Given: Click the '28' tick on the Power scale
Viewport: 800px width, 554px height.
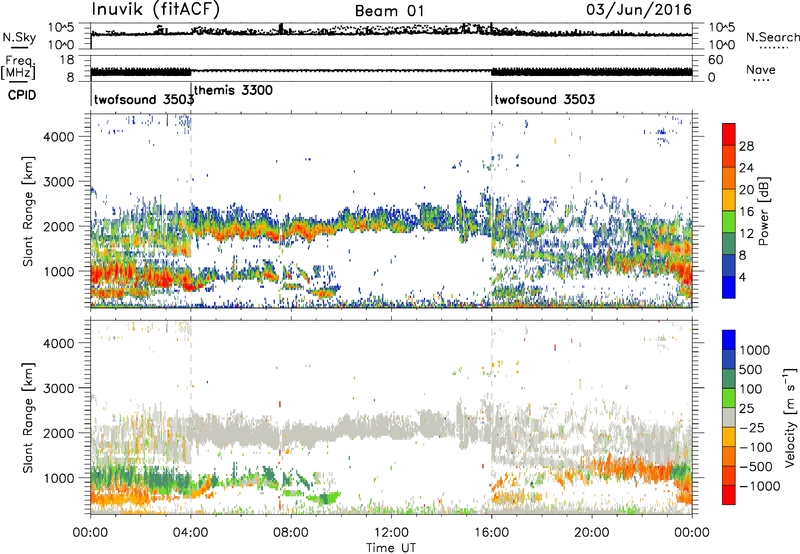Looking at the screenshot, I should 746,146.
